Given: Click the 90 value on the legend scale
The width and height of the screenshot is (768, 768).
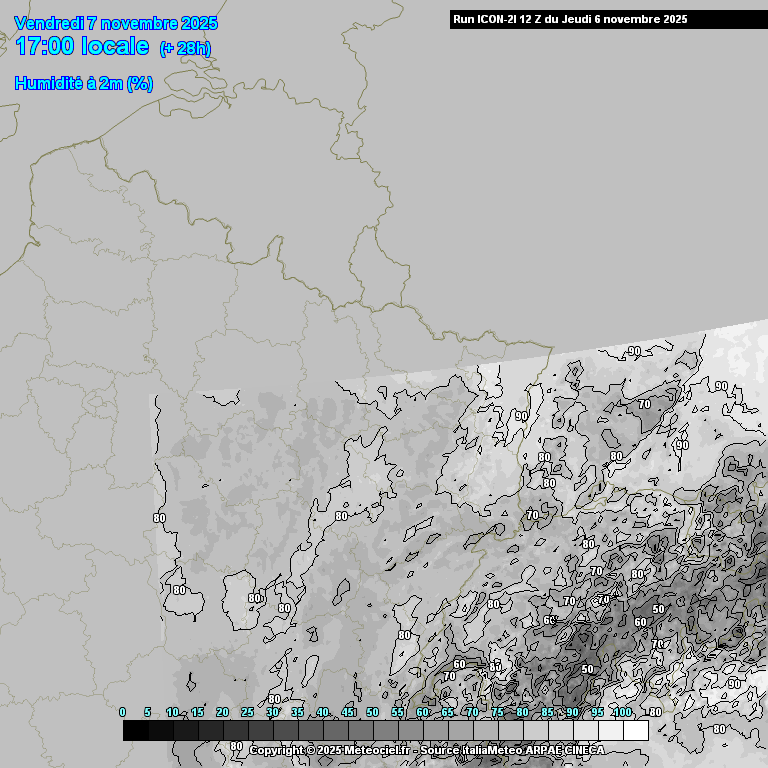Looking at the screenshot, I should pos(572,712).
